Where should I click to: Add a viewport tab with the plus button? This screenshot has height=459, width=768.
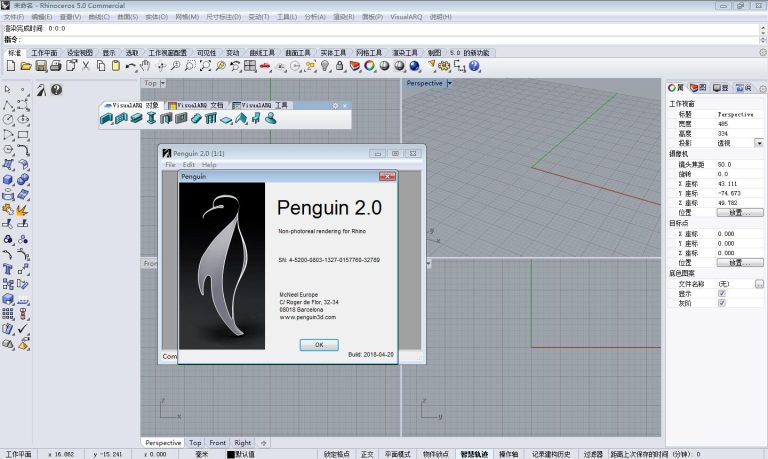pos(264,443)
